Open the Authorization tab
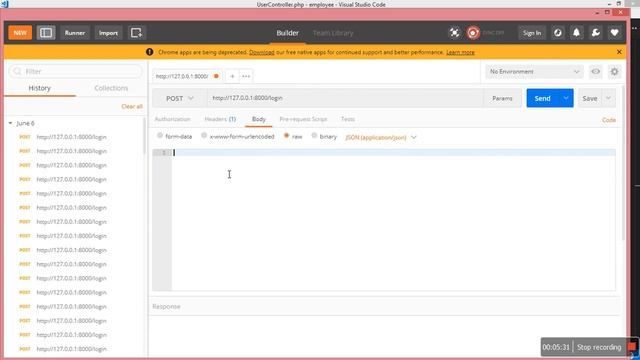 coord(172,119)
